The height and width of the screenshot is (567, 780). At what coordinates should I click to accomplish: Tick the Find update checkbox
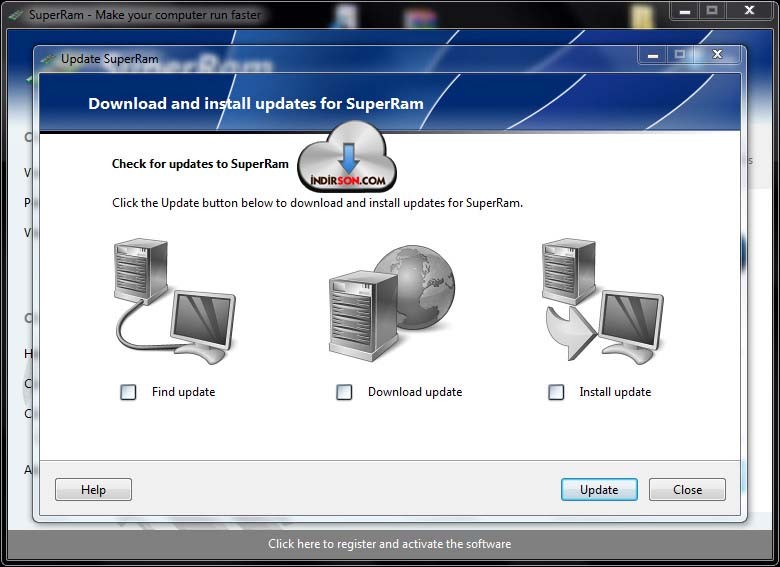(x=128, y=392)
